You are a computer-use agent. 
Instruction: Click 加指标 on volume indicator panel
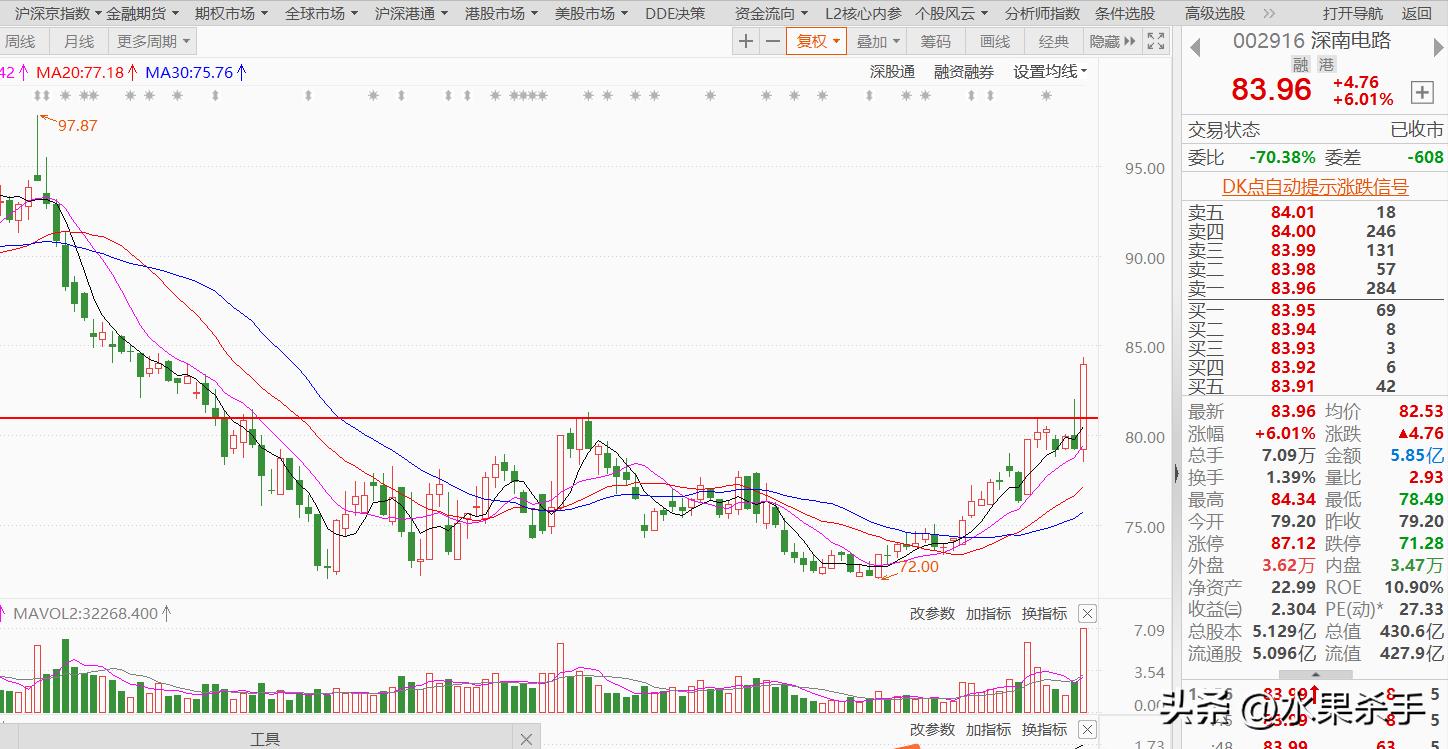click(988, 613)
